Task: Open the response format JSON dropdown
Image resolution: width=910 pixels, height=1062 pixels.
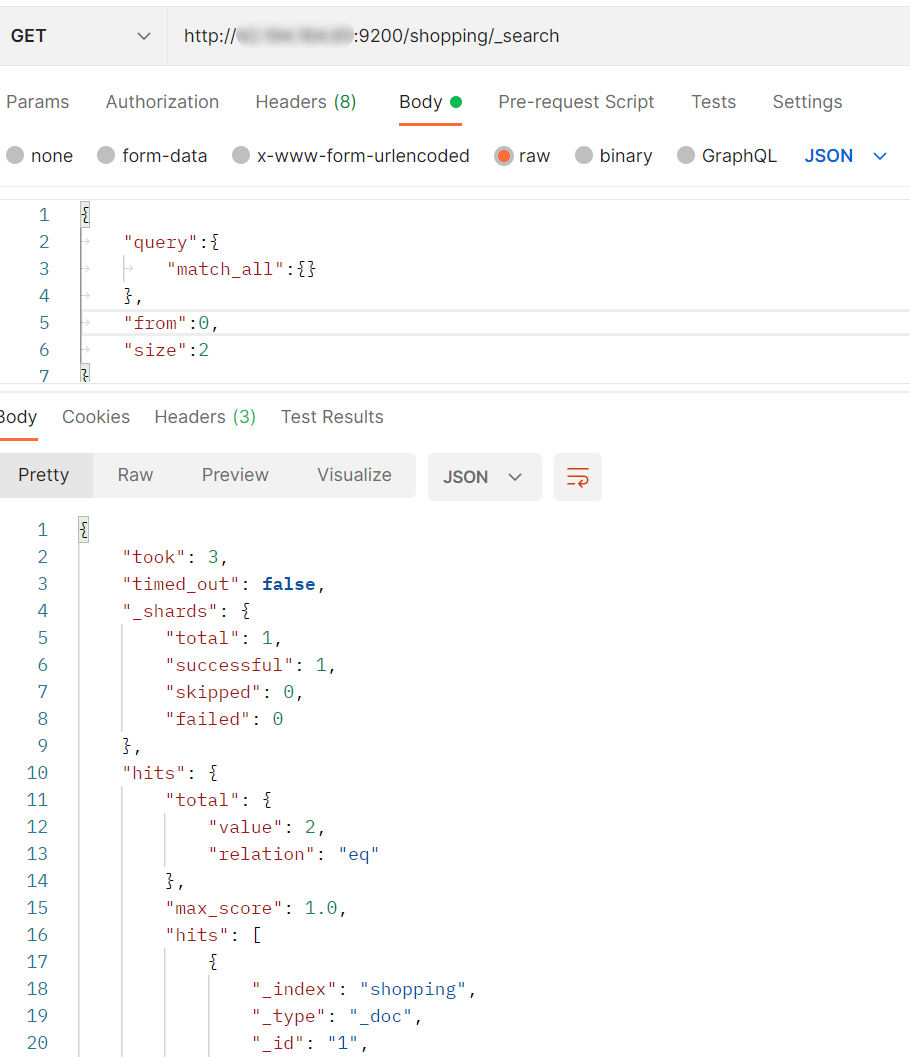Action: click(x=484, y=477)
